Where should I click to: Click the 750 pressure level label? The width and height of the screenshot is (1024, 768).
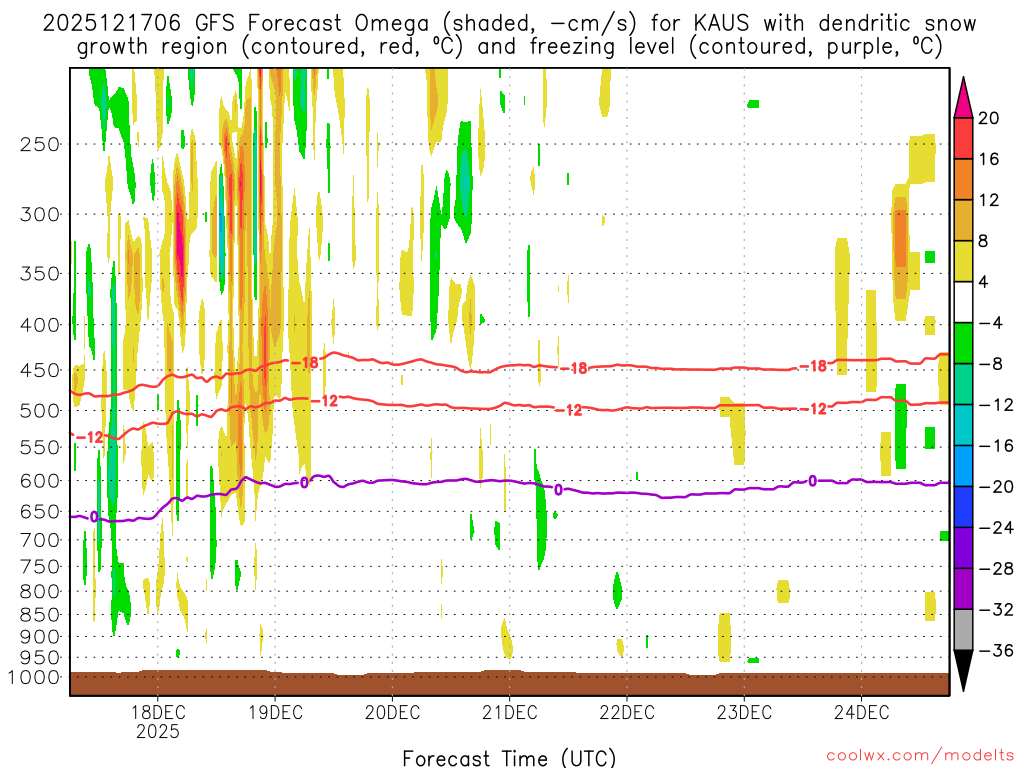coord(40,567)
